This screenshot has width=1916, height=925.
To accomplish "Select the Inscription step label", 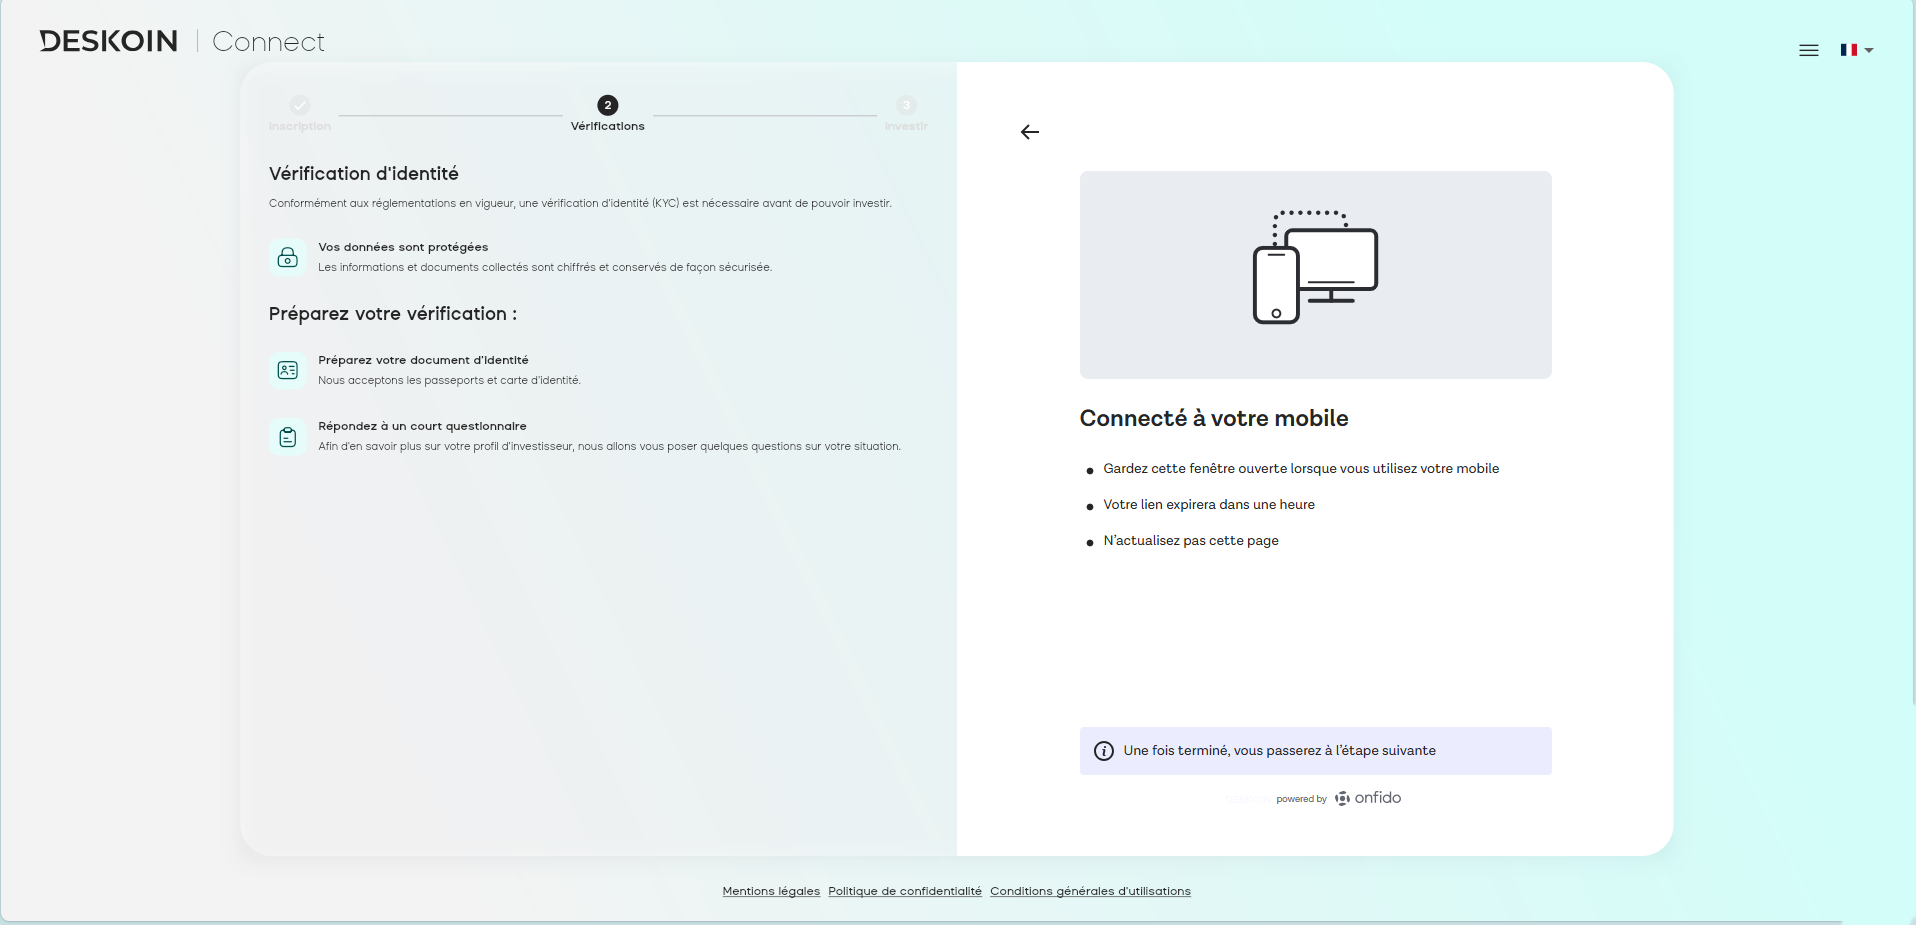I will 299,127.
